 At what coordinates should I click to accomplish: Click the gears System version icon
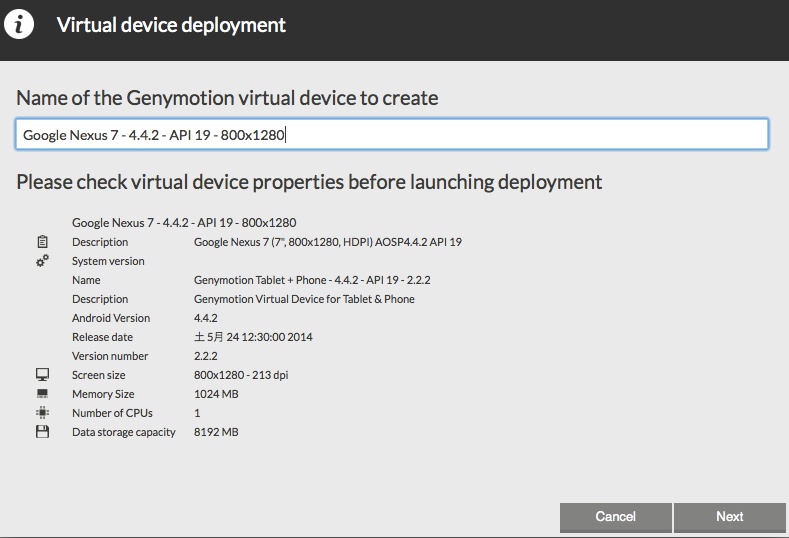pos(42,261)
